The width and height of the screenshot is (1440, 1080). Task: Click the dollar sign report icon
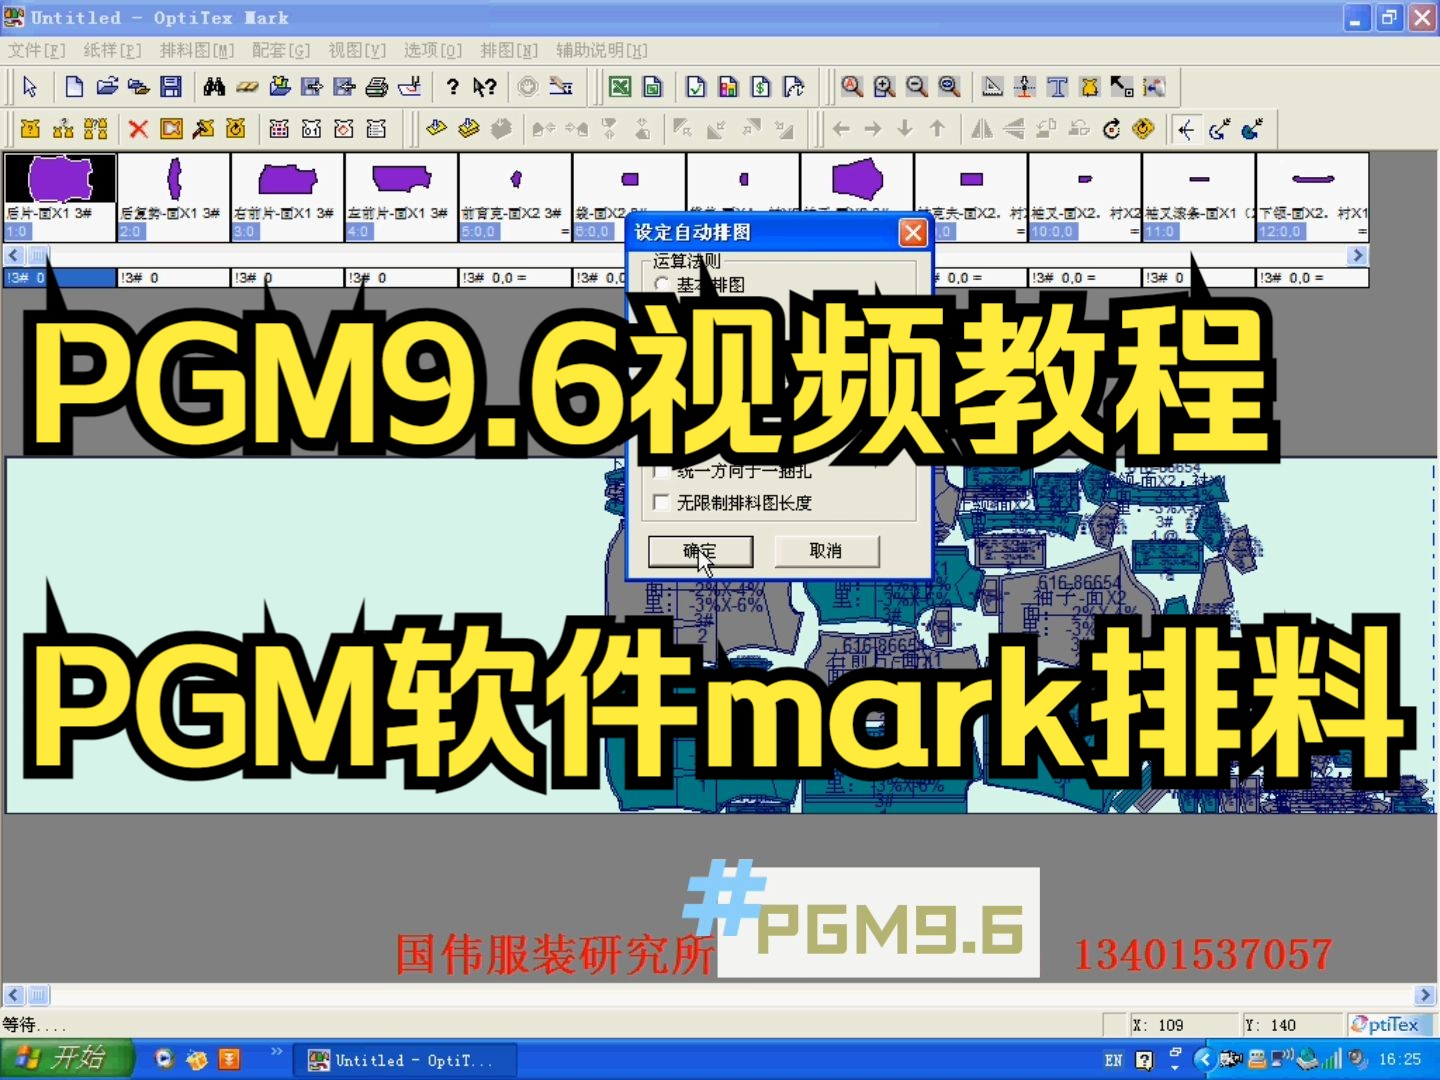pos(761,87)
